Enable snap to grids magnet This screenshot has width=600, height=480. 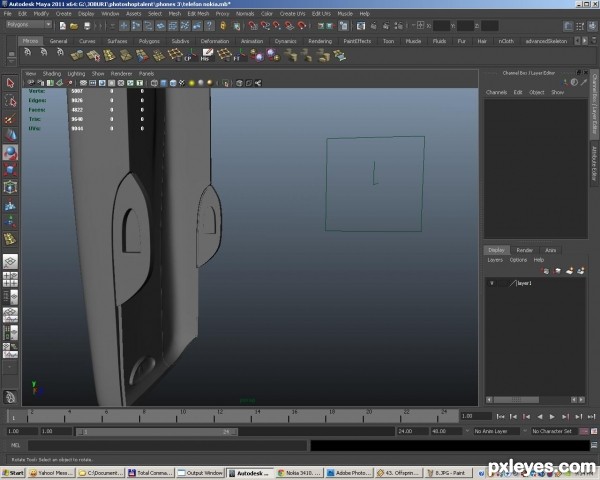tap(253, 26)
